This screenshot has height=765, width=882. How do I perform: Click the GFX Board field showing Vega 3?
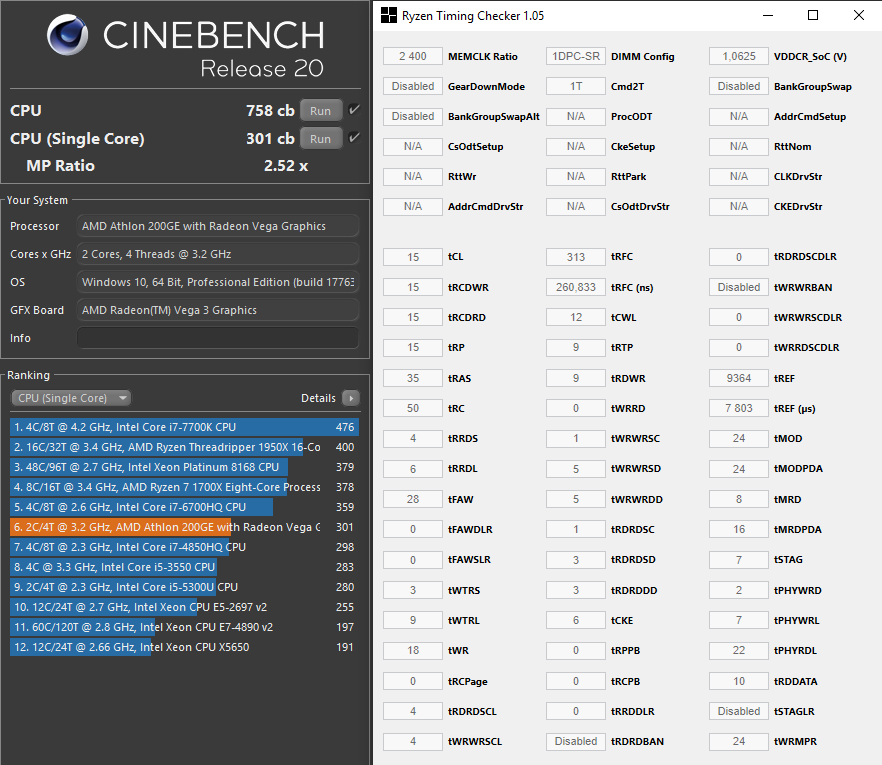(x=218, y=310)
